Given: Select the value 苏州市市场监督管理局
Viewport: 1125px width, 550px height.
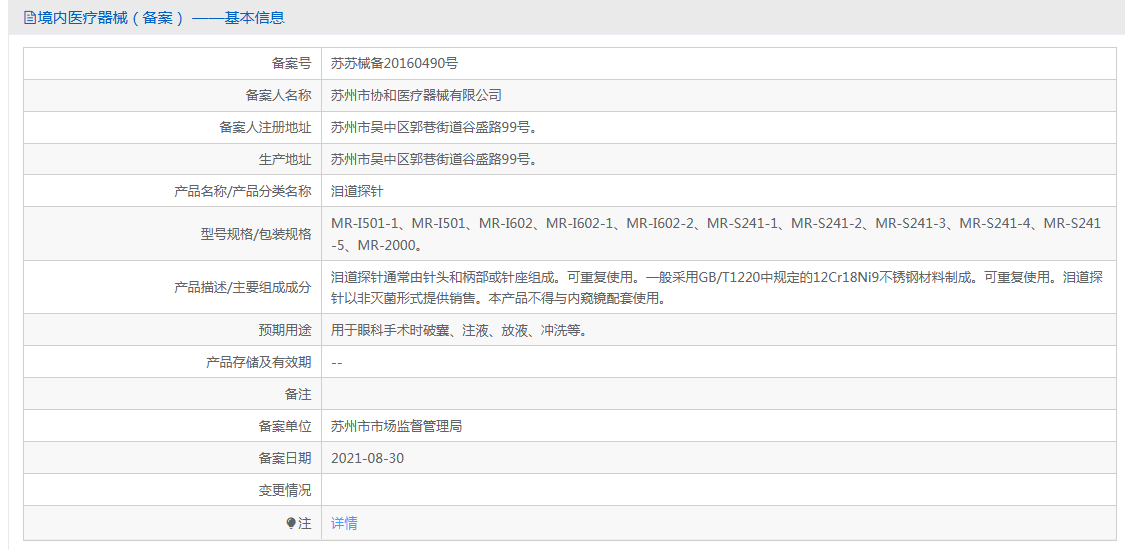Looking at the screenshot, I should click(396, 427).
